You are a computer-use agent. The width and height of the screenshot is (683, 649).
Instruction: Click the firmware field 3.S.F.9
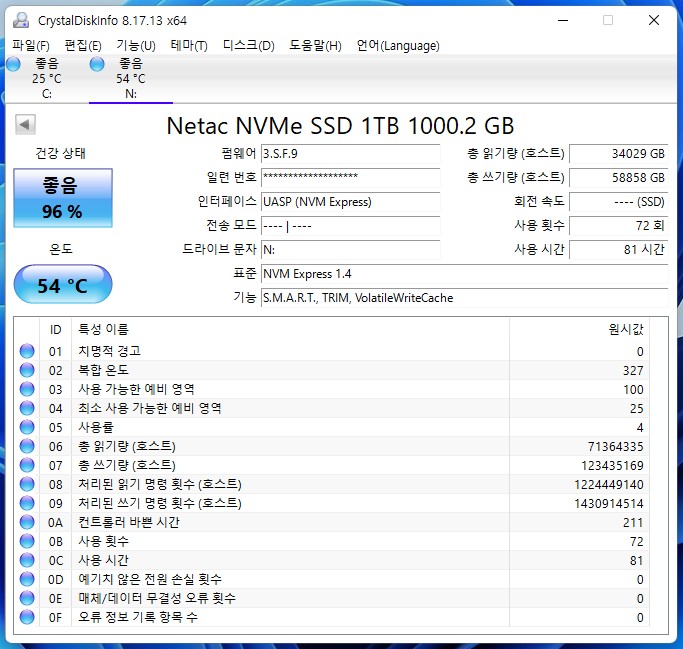point(351,154)
